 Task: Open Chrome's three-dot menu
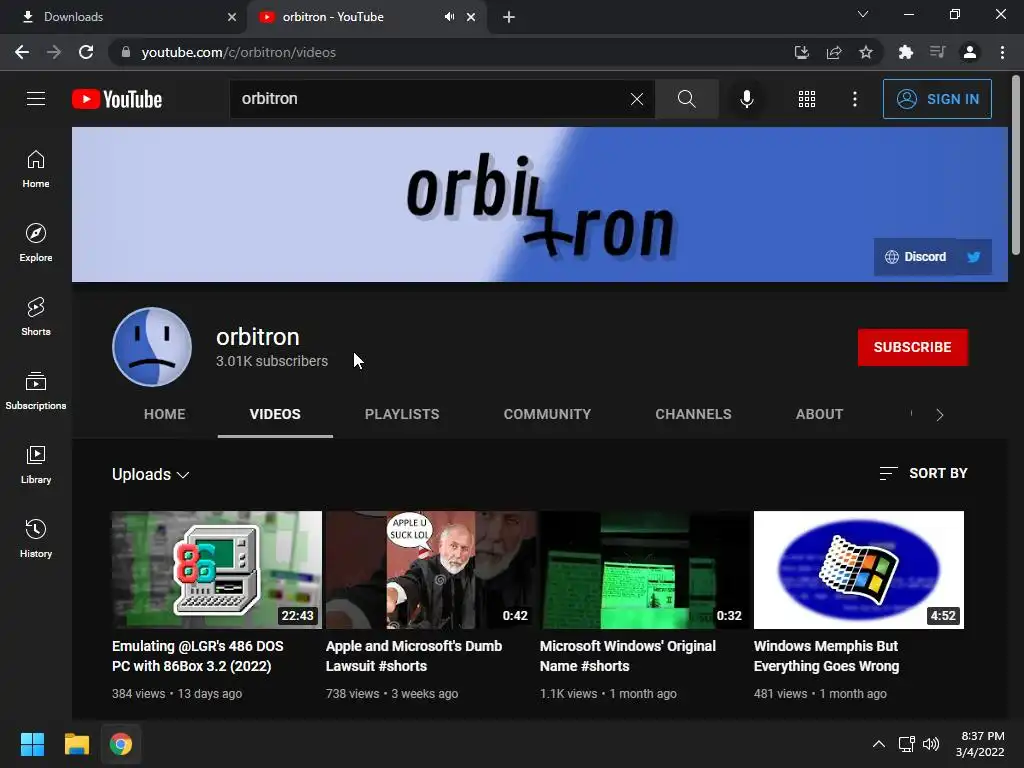tap(1002, 52)
